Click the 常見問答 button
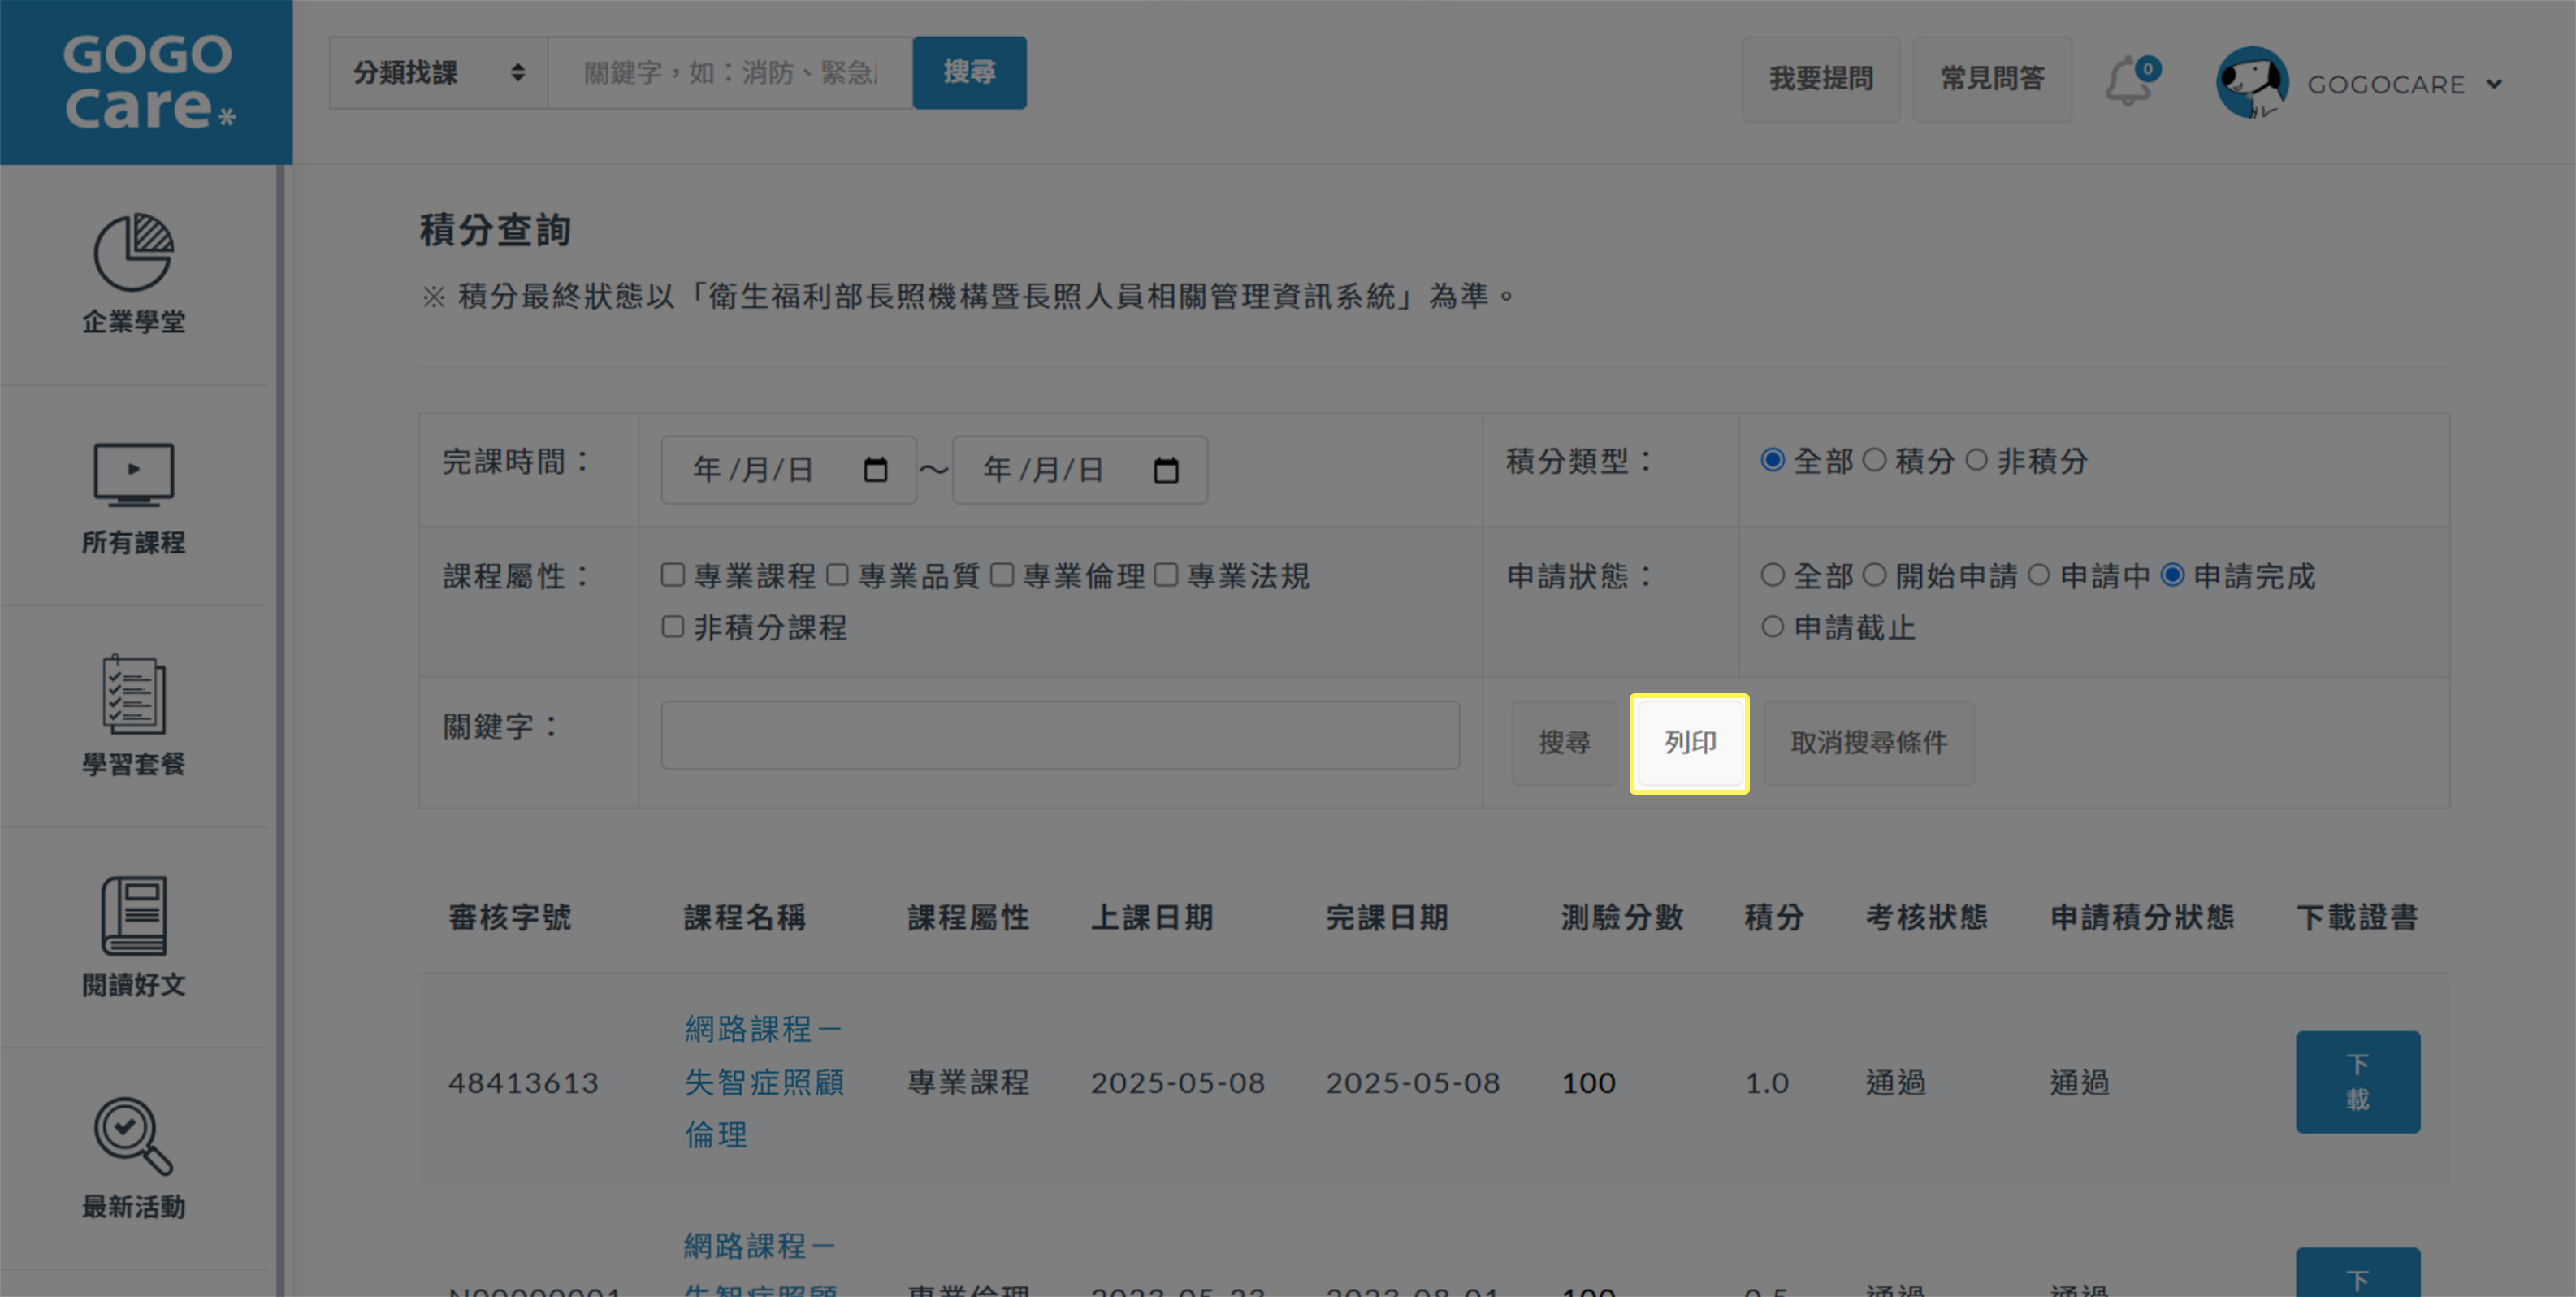The height and width of the screenshot is (1297, 2576). 1992,79
